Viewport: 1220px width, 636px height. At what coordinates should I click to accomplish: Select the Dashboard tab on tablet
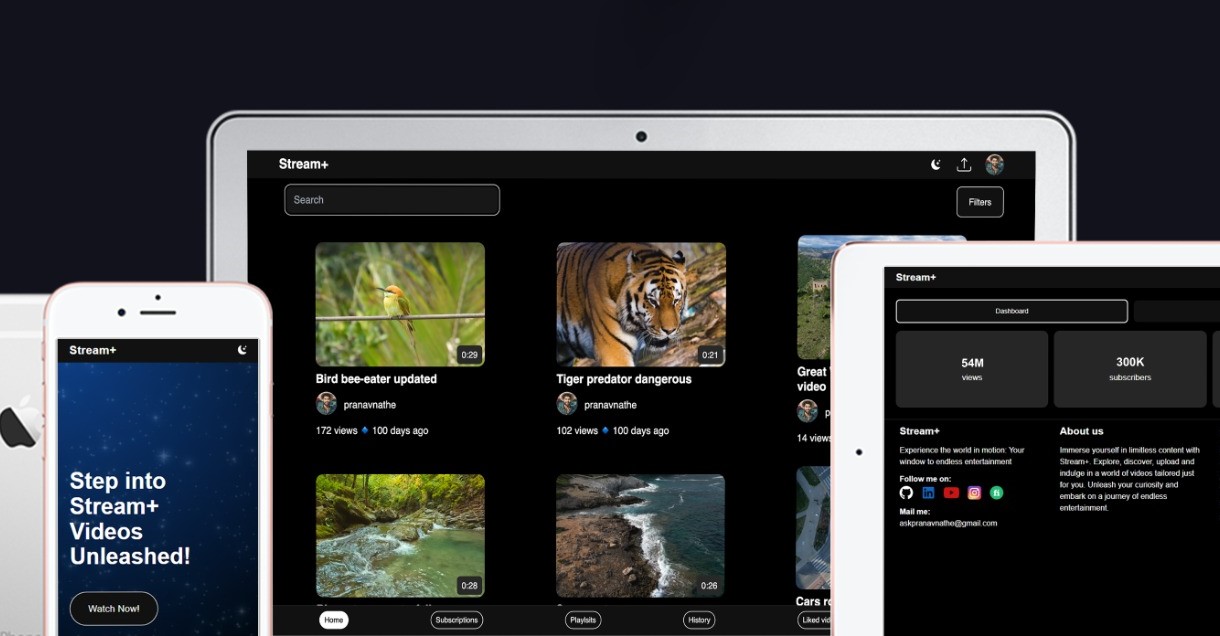pos(1011,311)
